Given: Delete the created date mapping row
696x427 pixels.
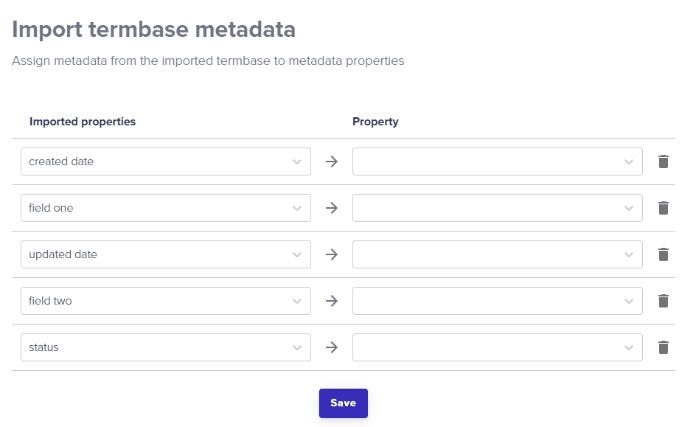Looking at the screenshot, I should pyautogui.click(x=663, y=162).
